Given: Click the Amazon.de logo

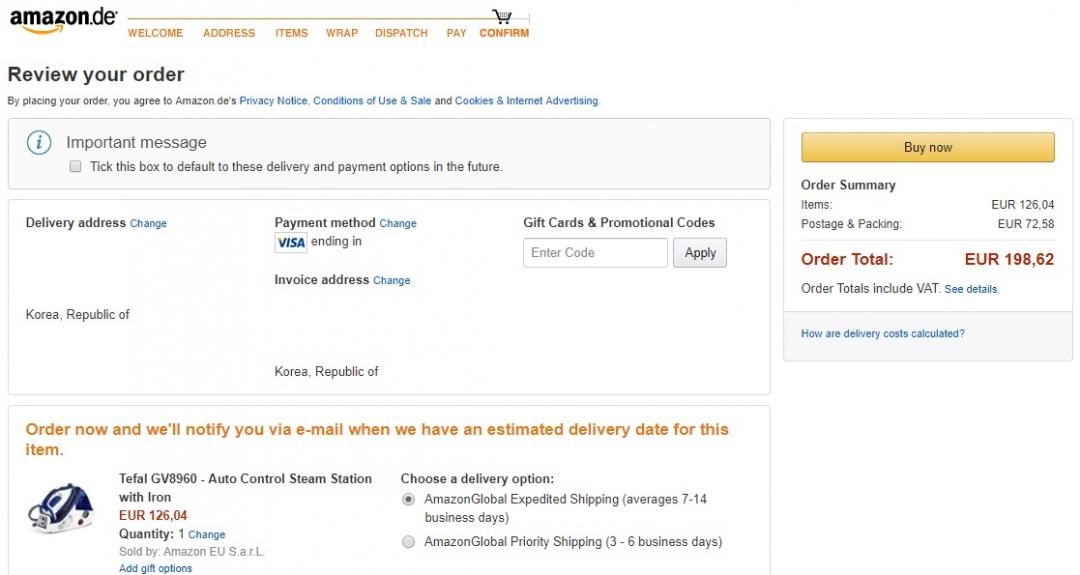Looking at the screenshot, I should coord(63,20).
